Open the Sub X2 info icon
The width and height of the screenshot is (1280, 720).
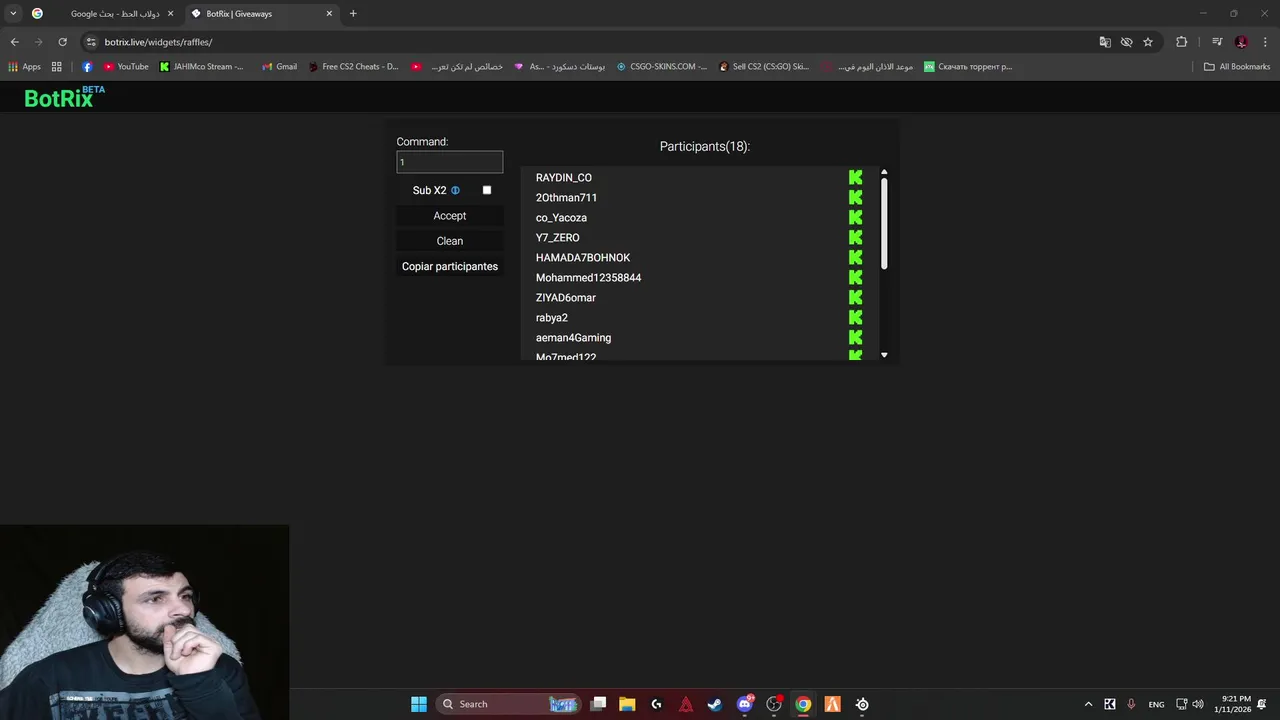(455, 190)
